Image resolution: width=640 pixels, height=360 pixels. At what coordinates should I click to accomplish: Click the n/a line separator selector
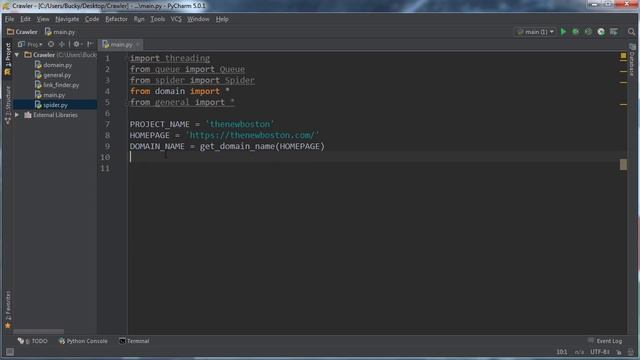point(579,352)
